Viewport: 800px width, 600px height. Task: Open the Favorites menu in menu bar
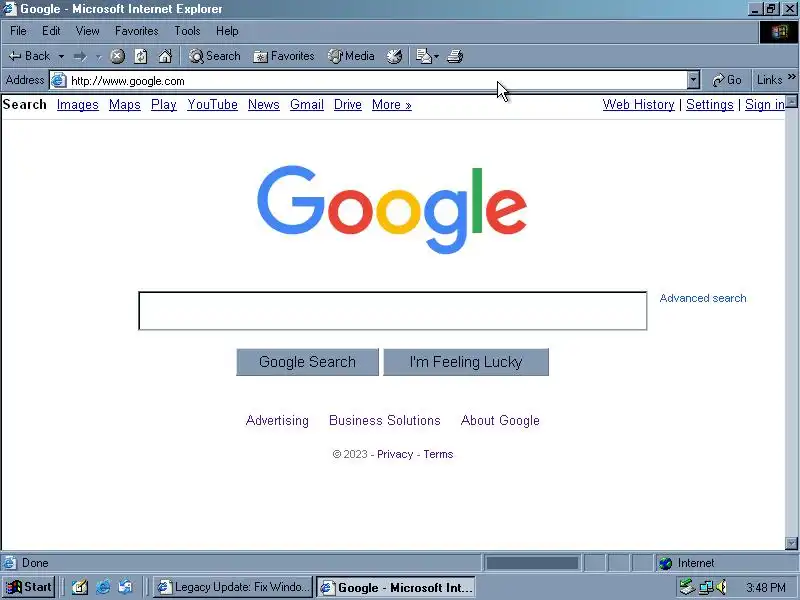[137, 31]
